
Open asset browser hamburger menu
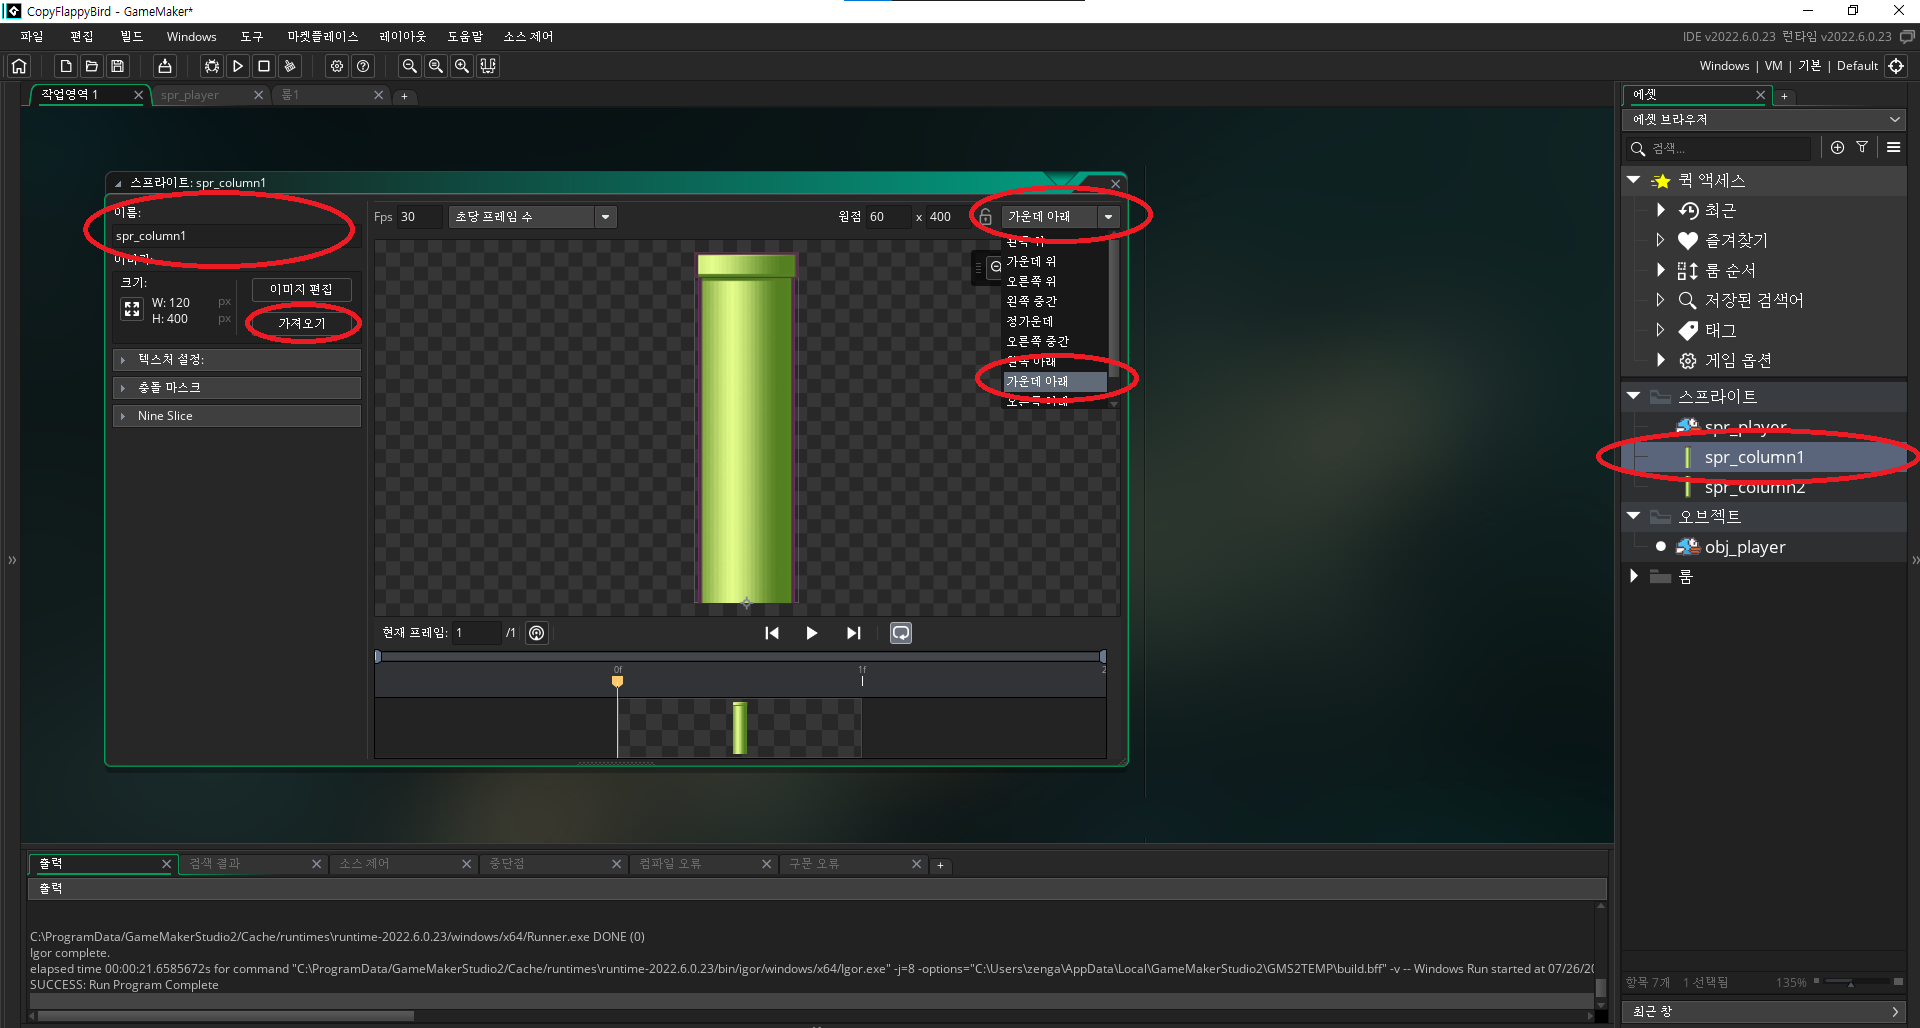tap(1893, 147)
